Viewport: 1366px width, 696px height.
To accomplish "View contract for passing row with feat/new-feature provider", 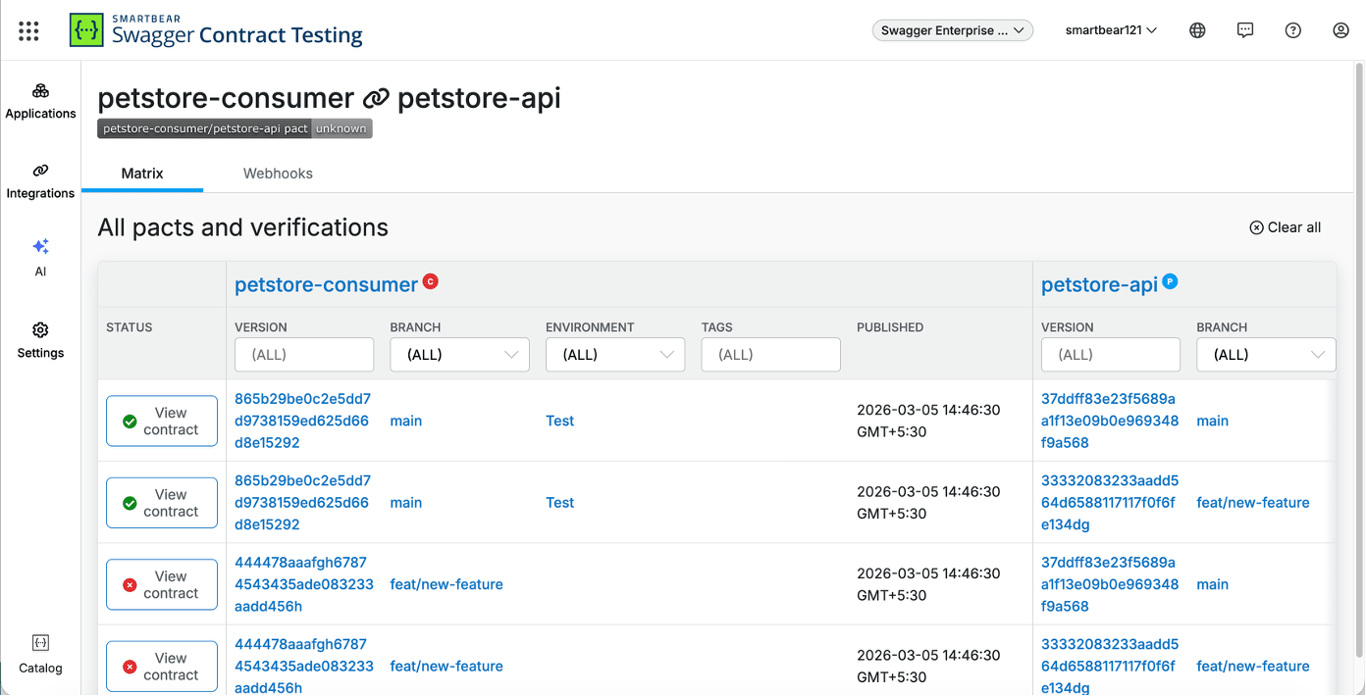I will coord(162,503).
